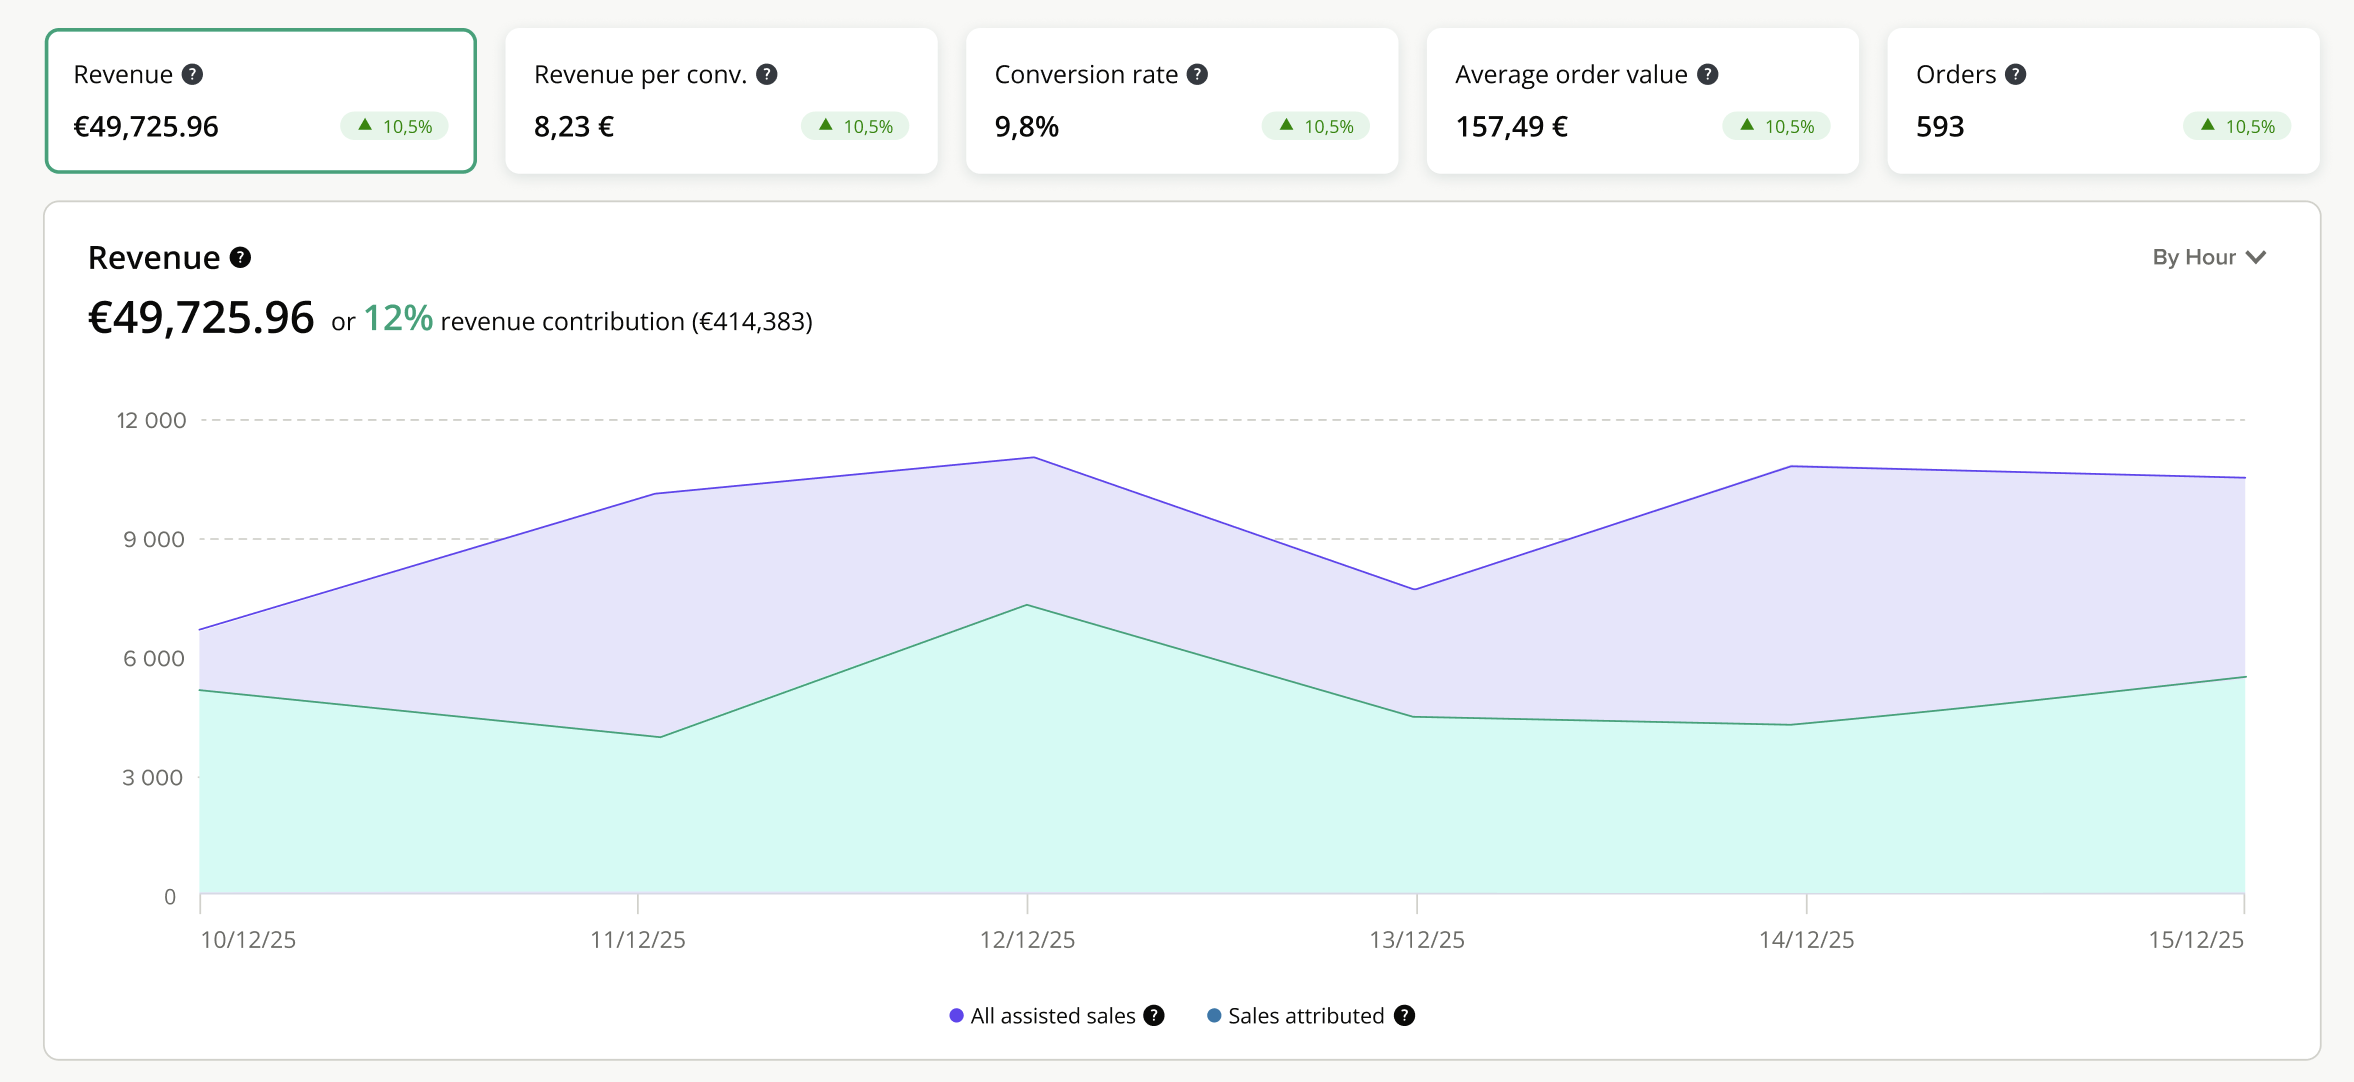The width and height of the screenshot is (2354, 1082).
Task: Click the 12/12/25 x-axis date label
Action: point(1027,940)
